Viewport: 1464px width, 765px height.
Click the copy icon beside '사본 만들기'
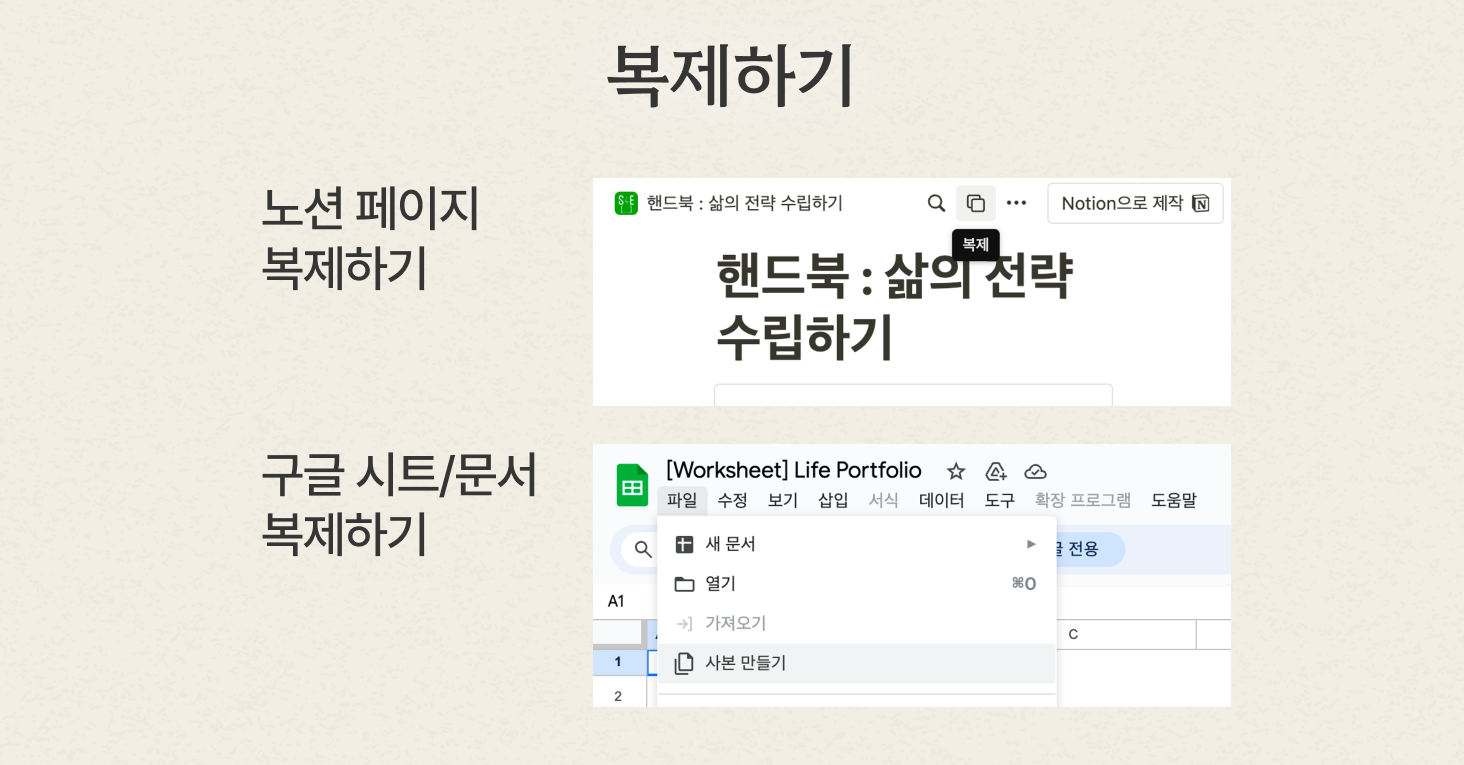coord(684,663)
